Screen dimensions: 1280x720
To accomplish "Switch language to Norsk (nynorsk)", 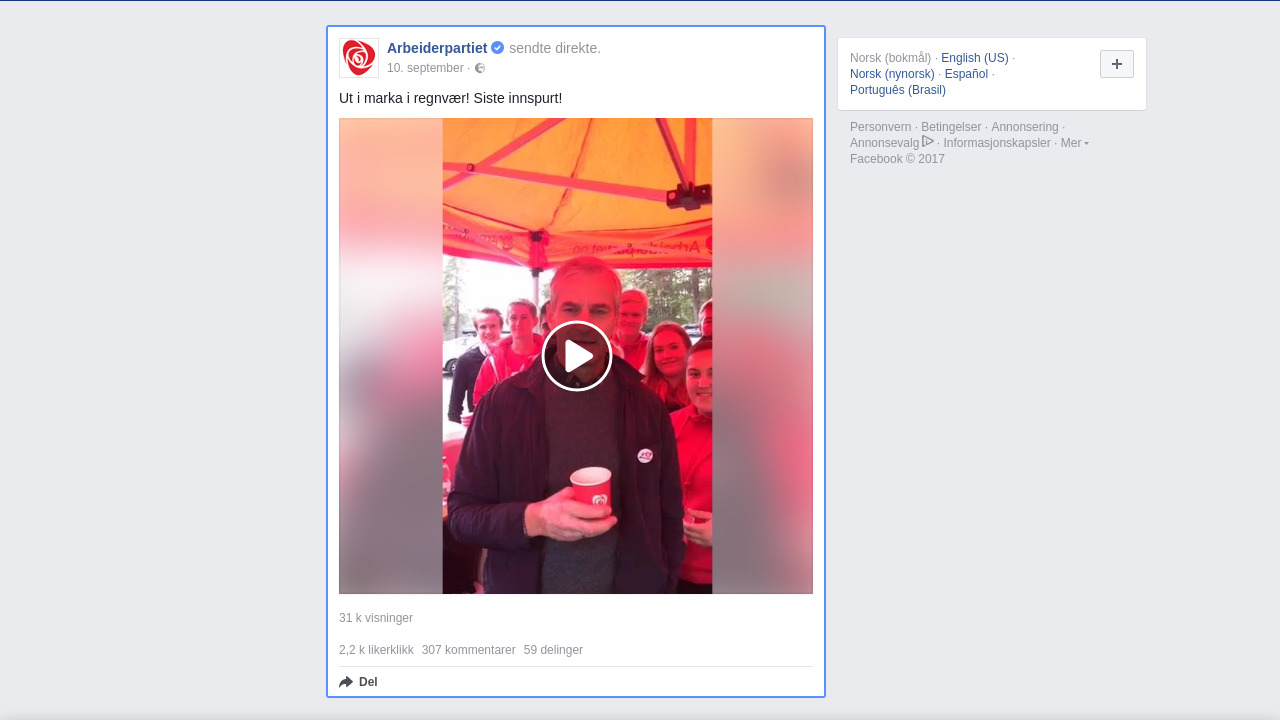I will click(892, 74).
